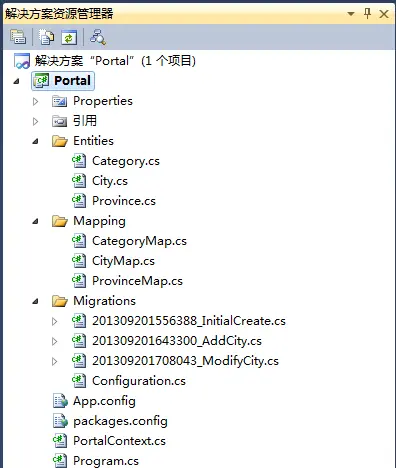Click the 解决方案资源管理器 panel title bar
The width and height of the screenshot is (396, 468).
click(x=198, y=14)
